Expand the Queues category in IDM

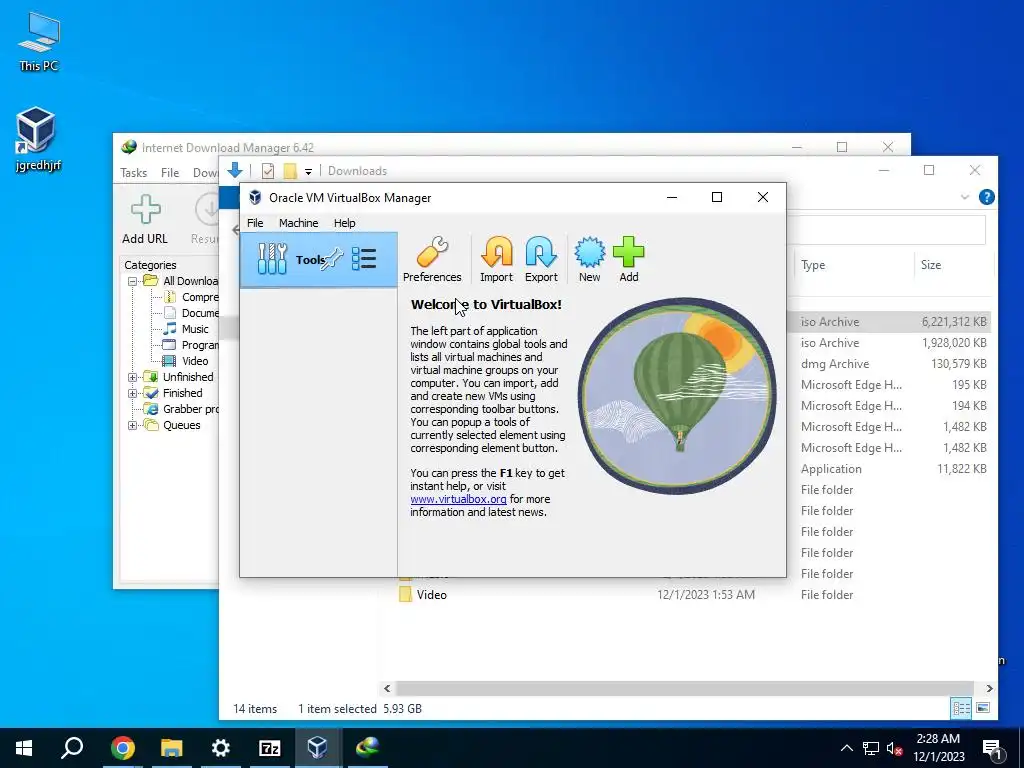[133, 425]
